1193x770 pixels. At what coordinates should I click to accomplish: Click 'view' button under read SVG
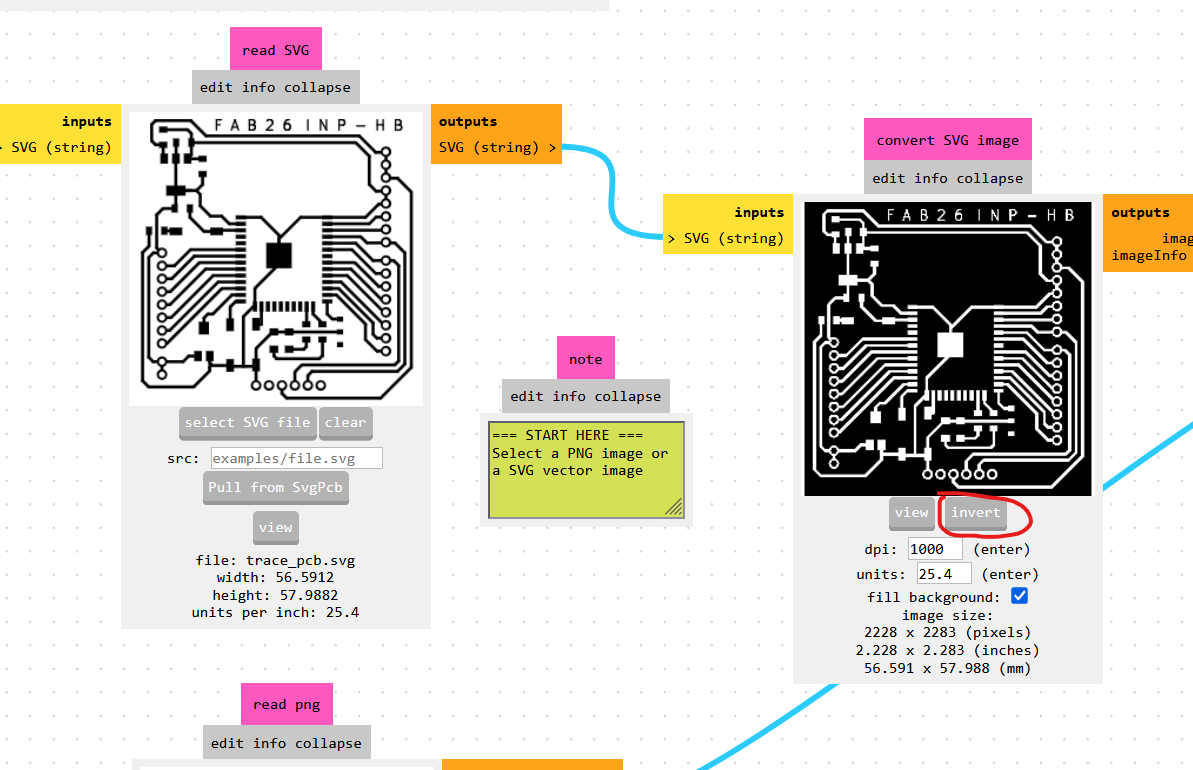275,527
